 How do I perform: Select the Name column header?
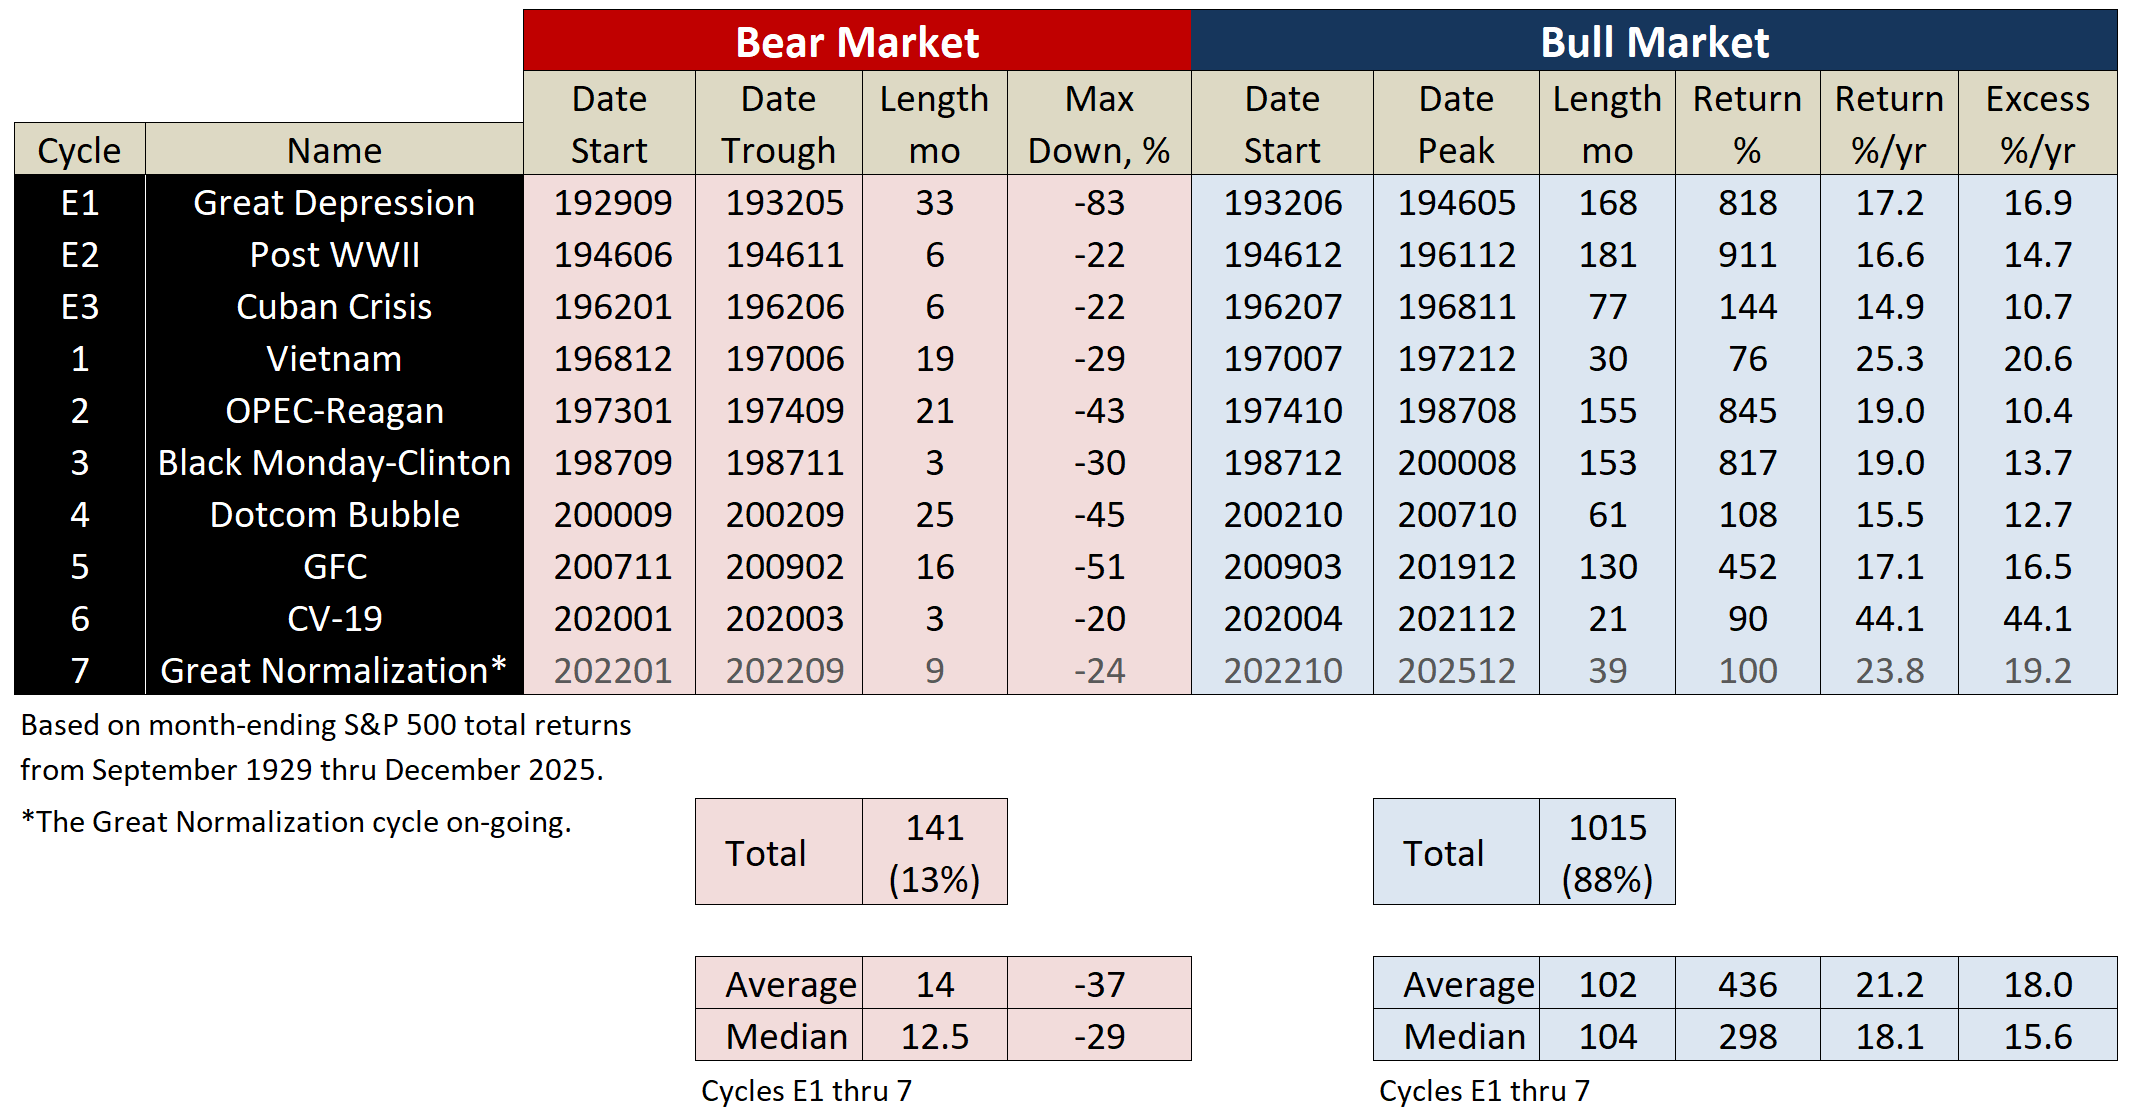pyautogui.click(x=334, y=150)
